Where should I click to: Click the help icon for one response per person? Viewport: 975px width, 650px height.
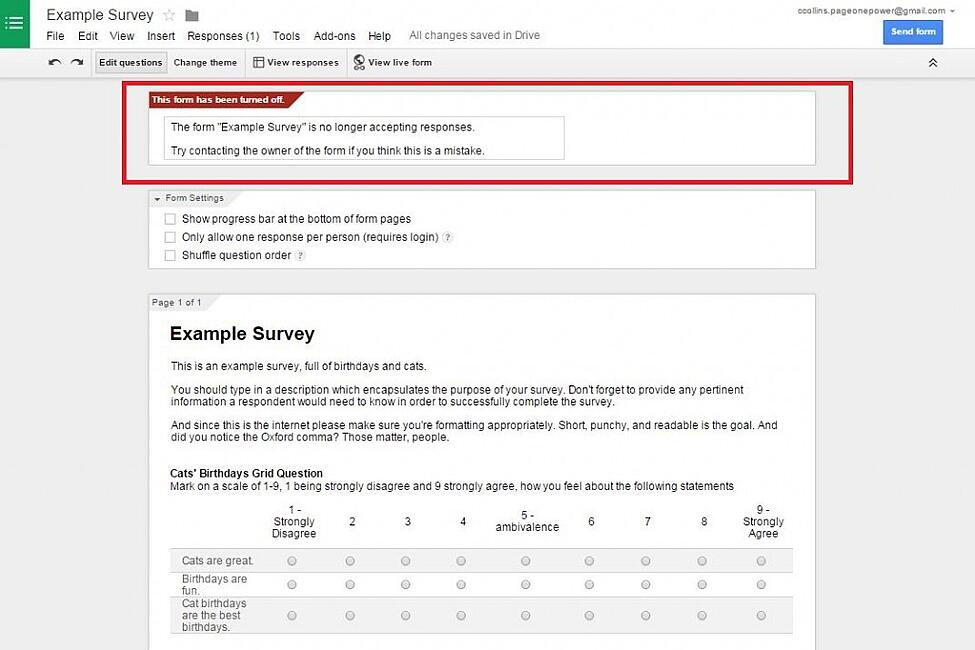click(447, 237)
